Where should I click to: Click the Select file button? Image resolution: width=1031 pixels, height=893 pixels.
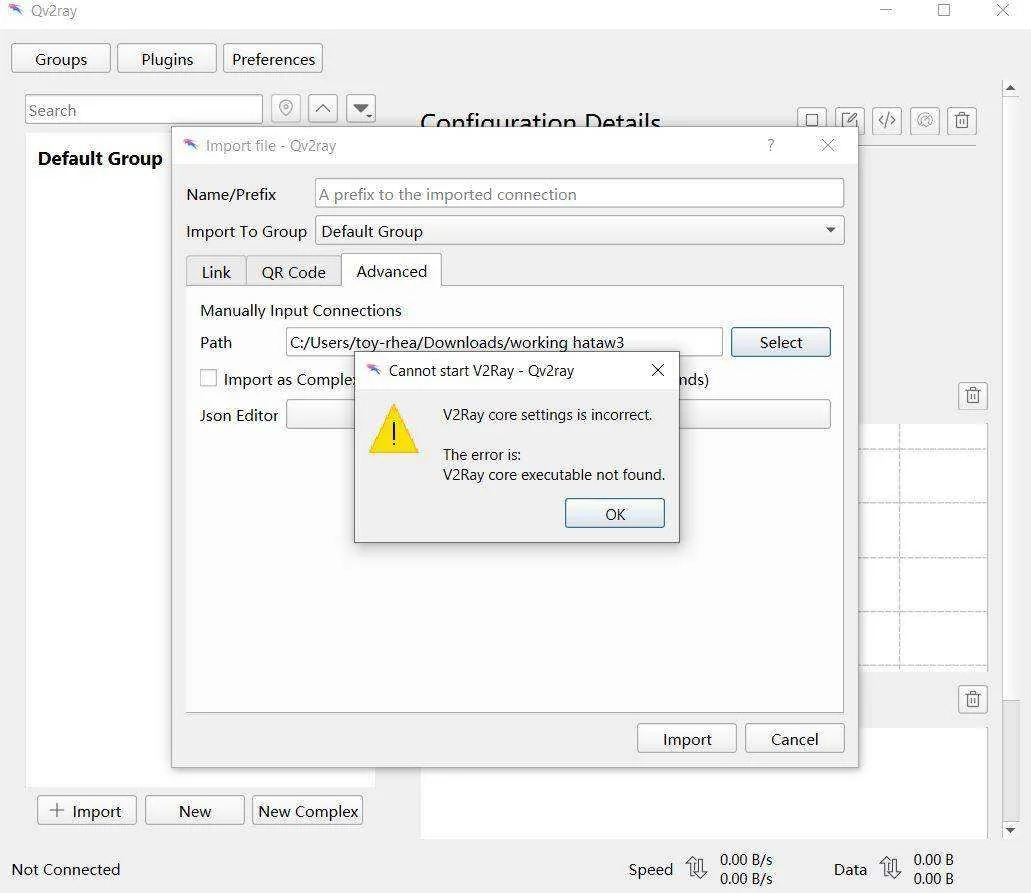(780, 342)
